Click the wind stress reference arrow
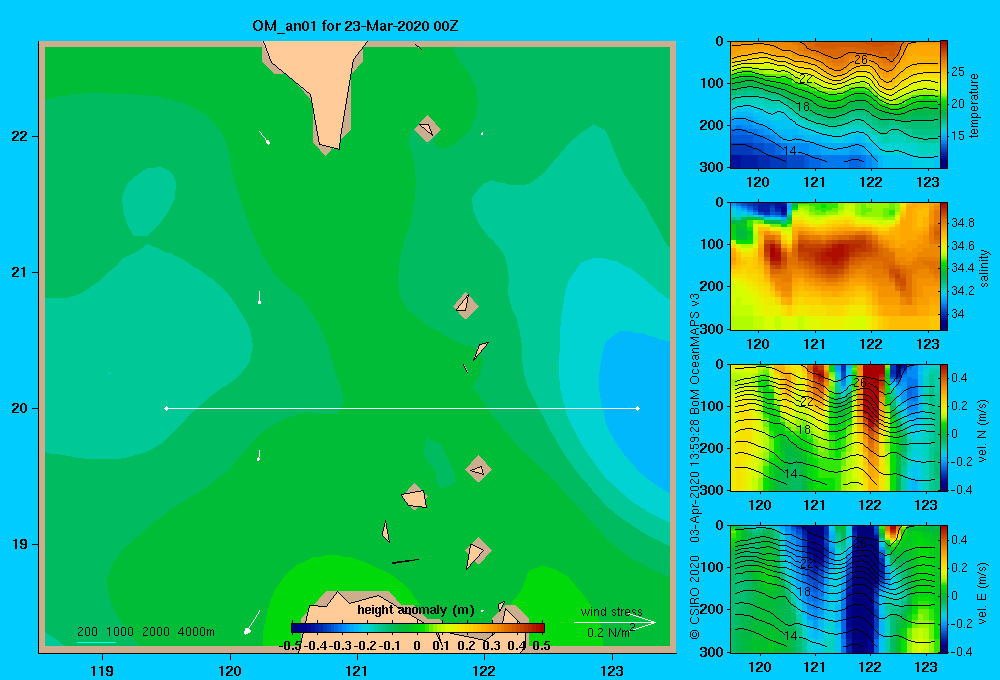This screenshot has width=1000, height=680. pos(615,623)
